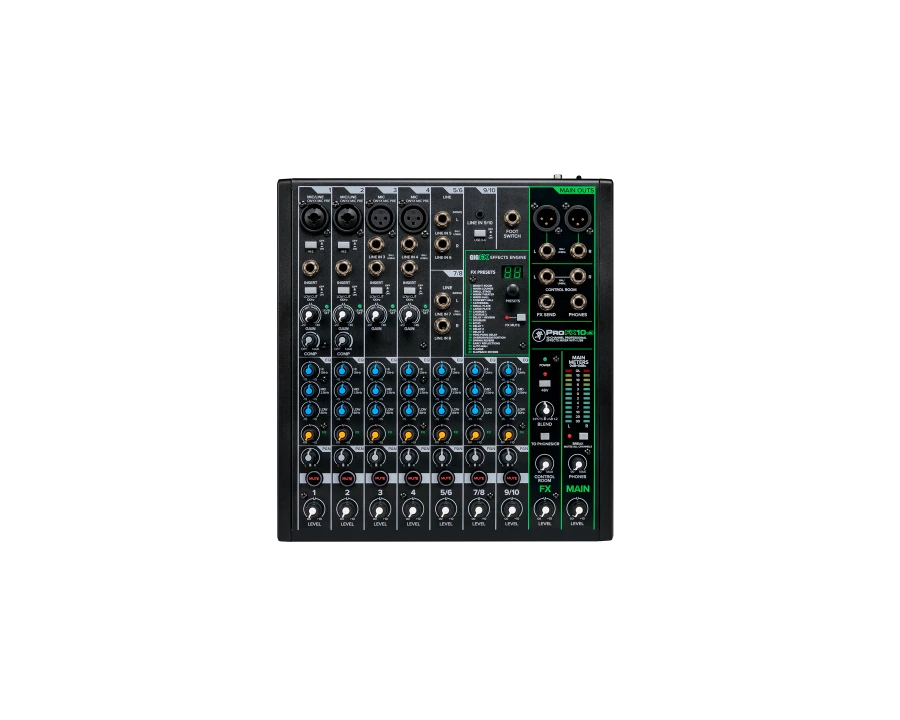This screenshot has height=720, width=900.
Task: Click the channel 1 COMP knob
Action: [309, 340]
